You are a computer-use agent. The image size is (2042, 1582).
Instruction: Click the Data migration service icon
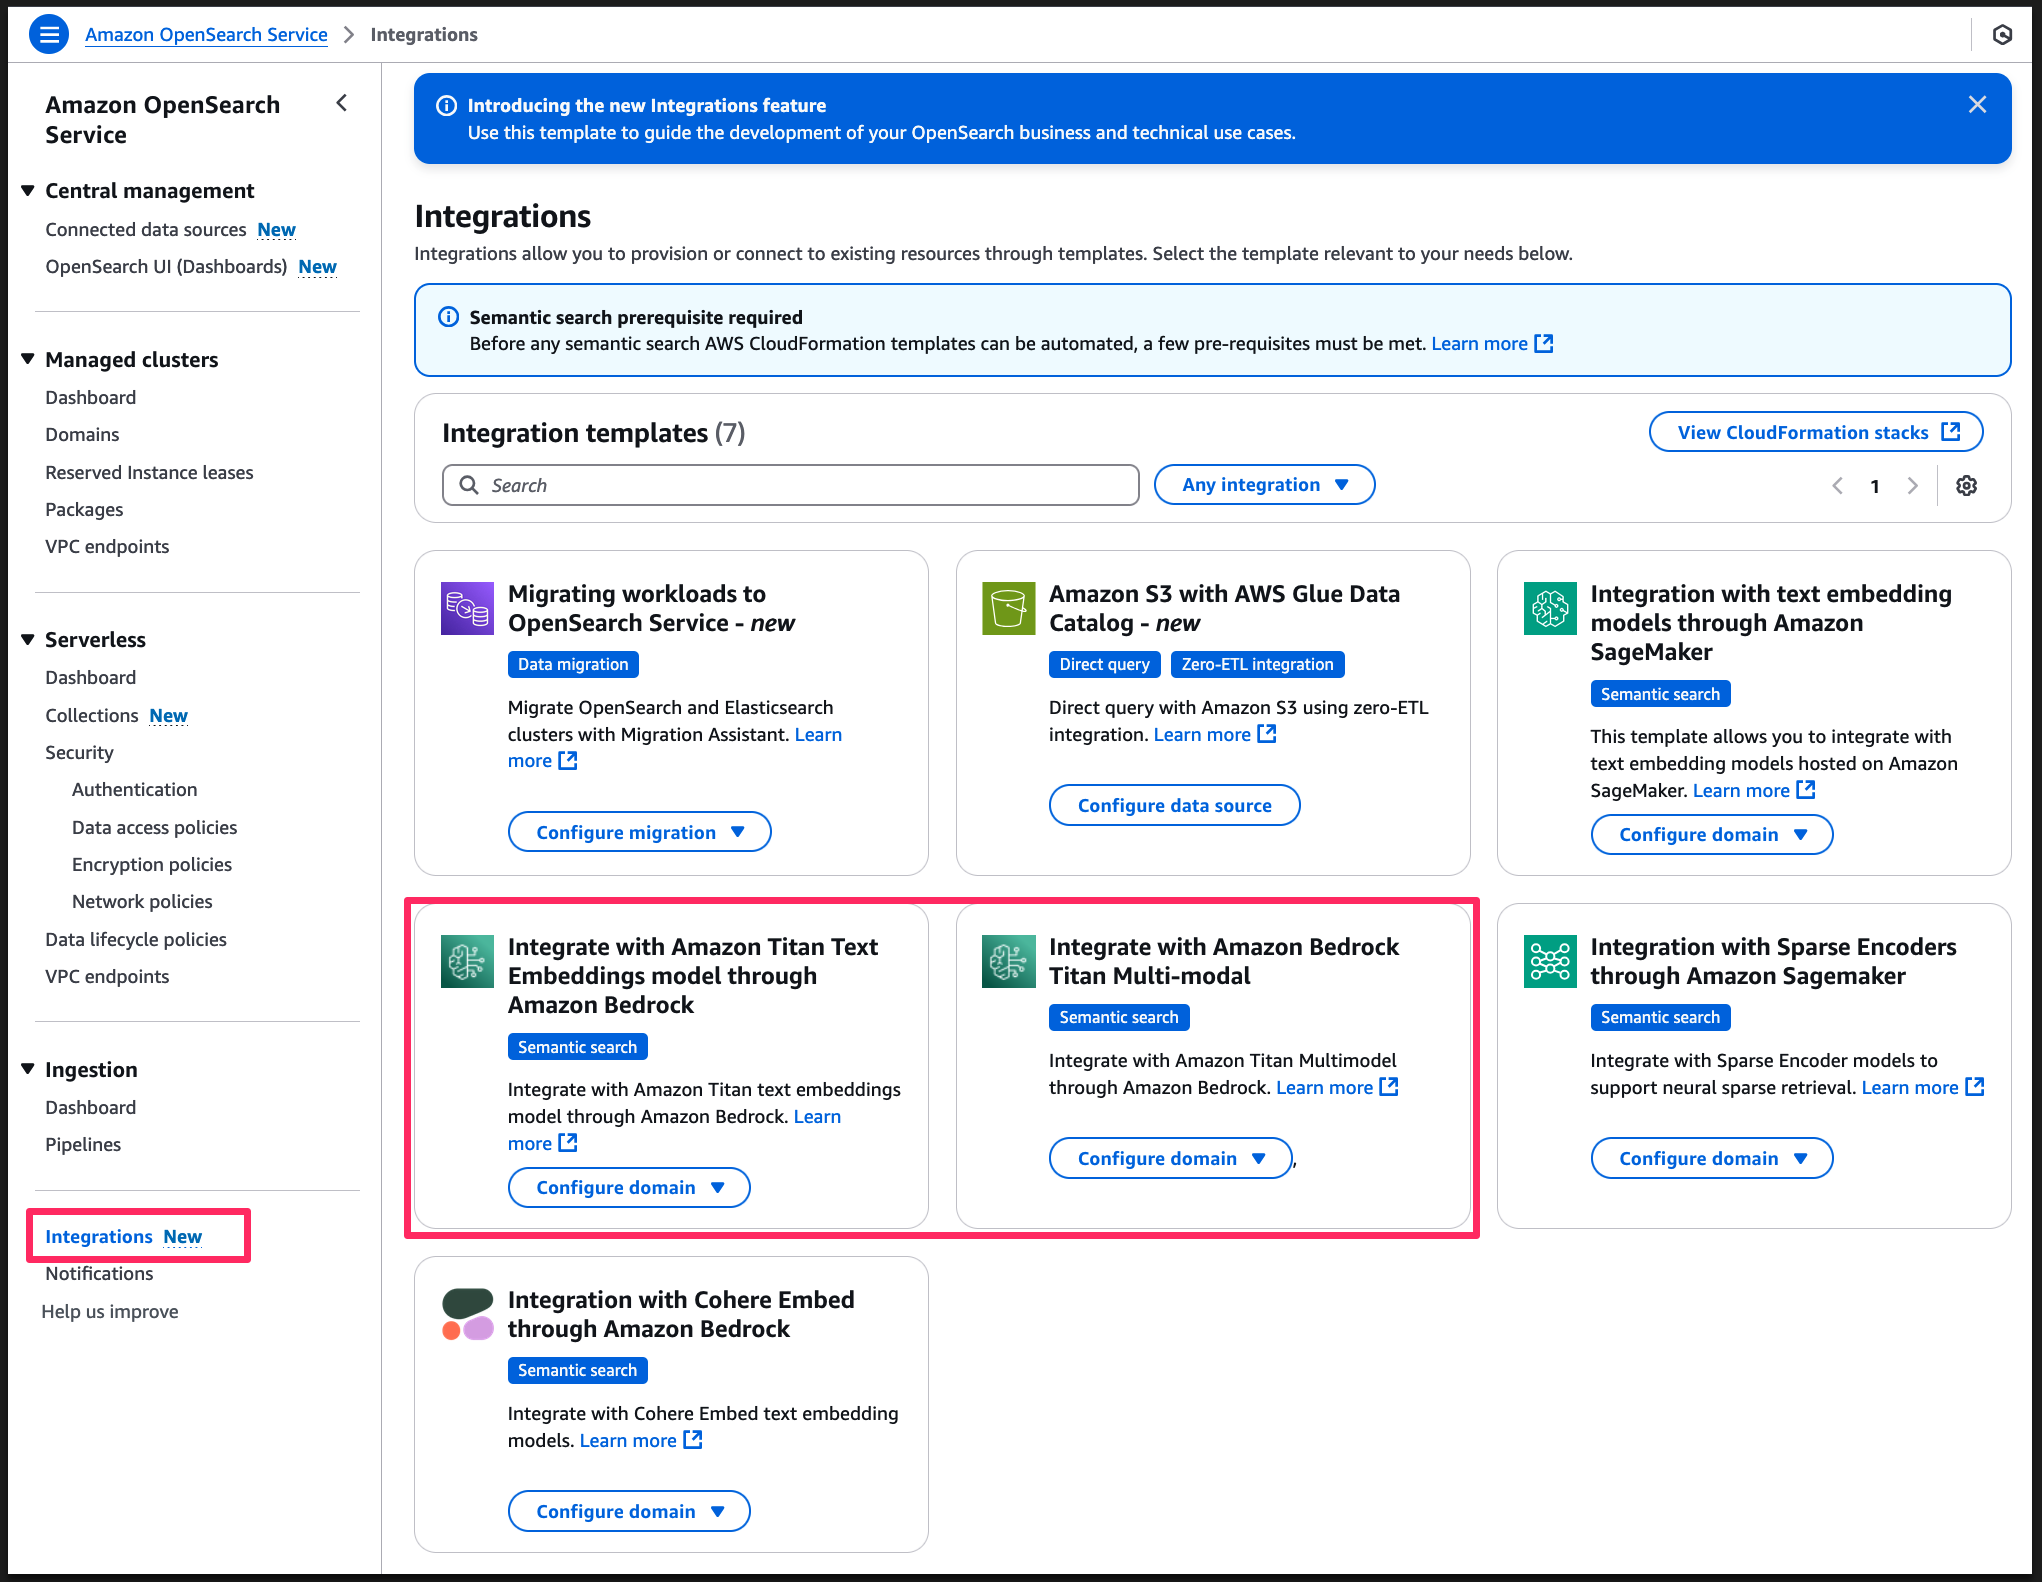467,608
